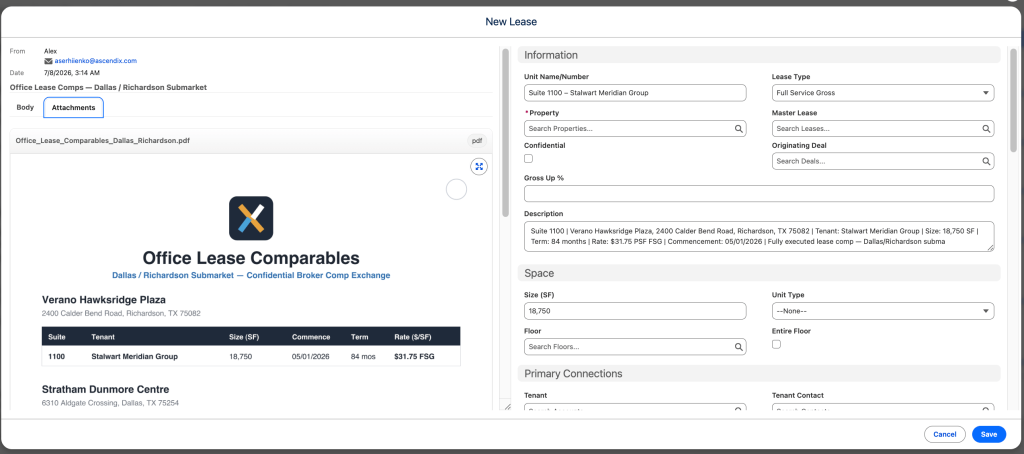
Task: Click the Stalwart Meridian Group table cell
Action: coord(135,357)
